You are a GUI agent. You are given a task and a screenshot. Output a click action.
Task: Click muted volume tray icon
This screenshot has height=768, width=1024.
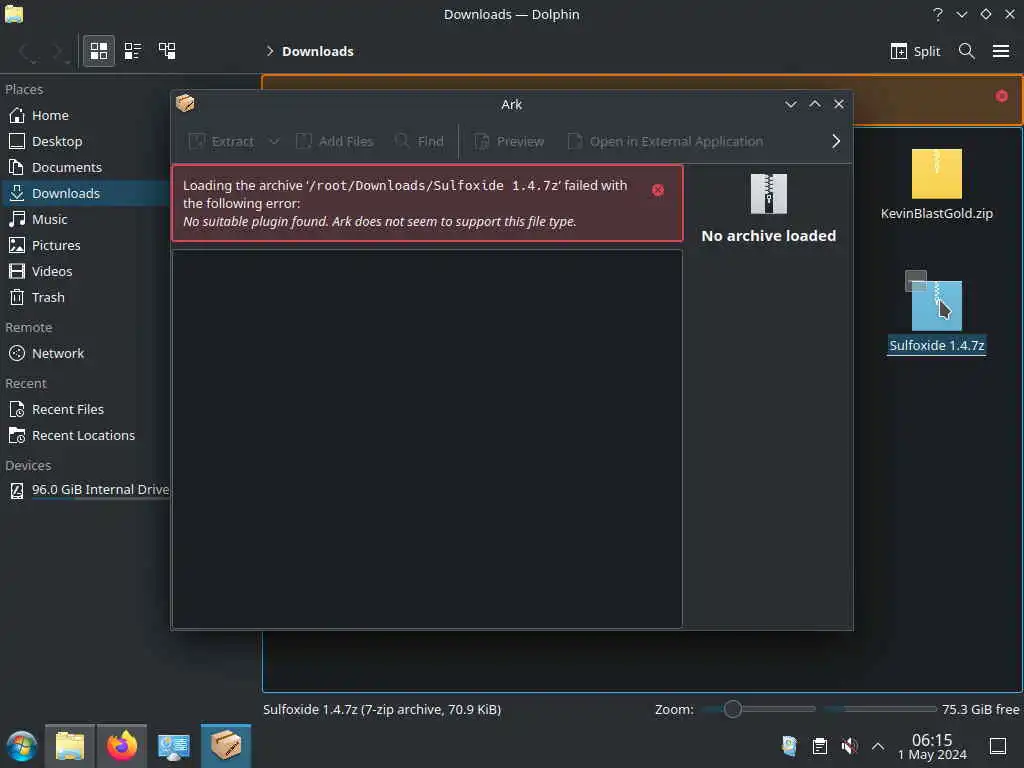click(849, 746)
